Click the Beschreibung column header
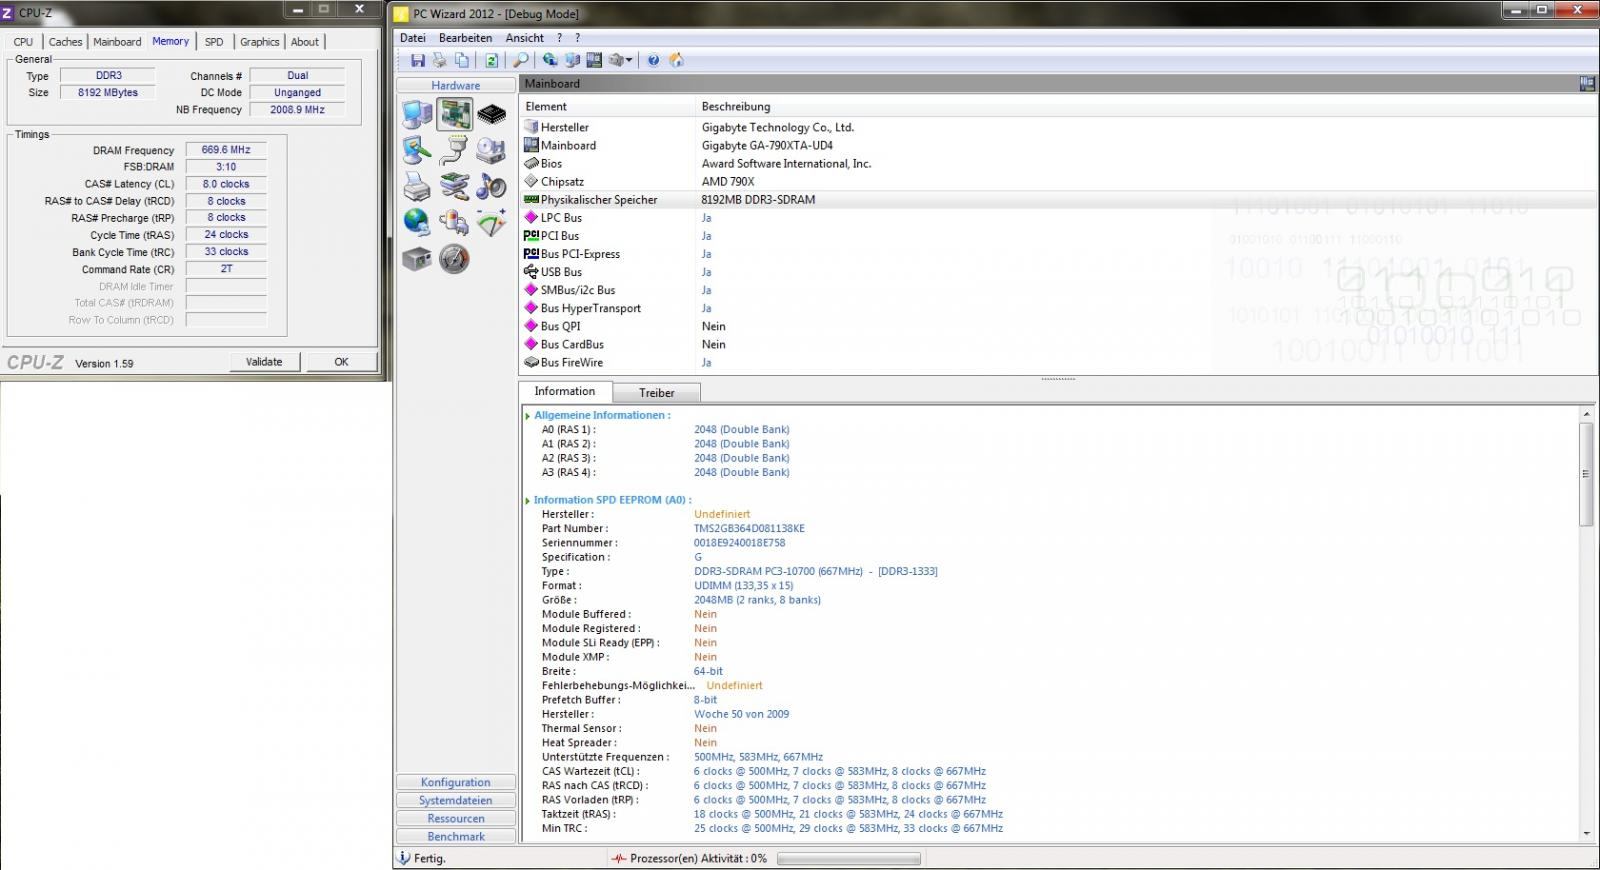The image size is (1600, 870). click(x=1146, y=106)
